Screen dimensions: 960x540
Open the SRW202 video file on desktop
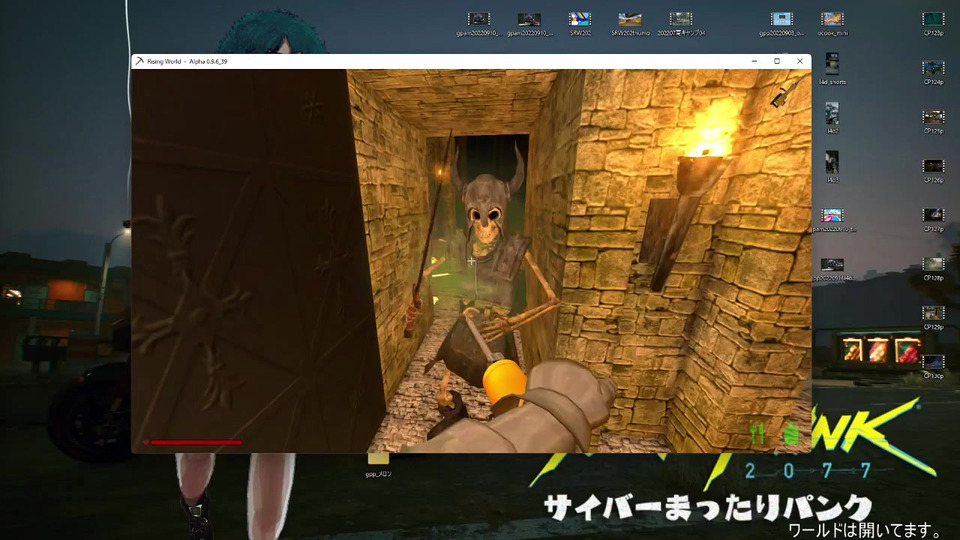click(x=579, y=23)
